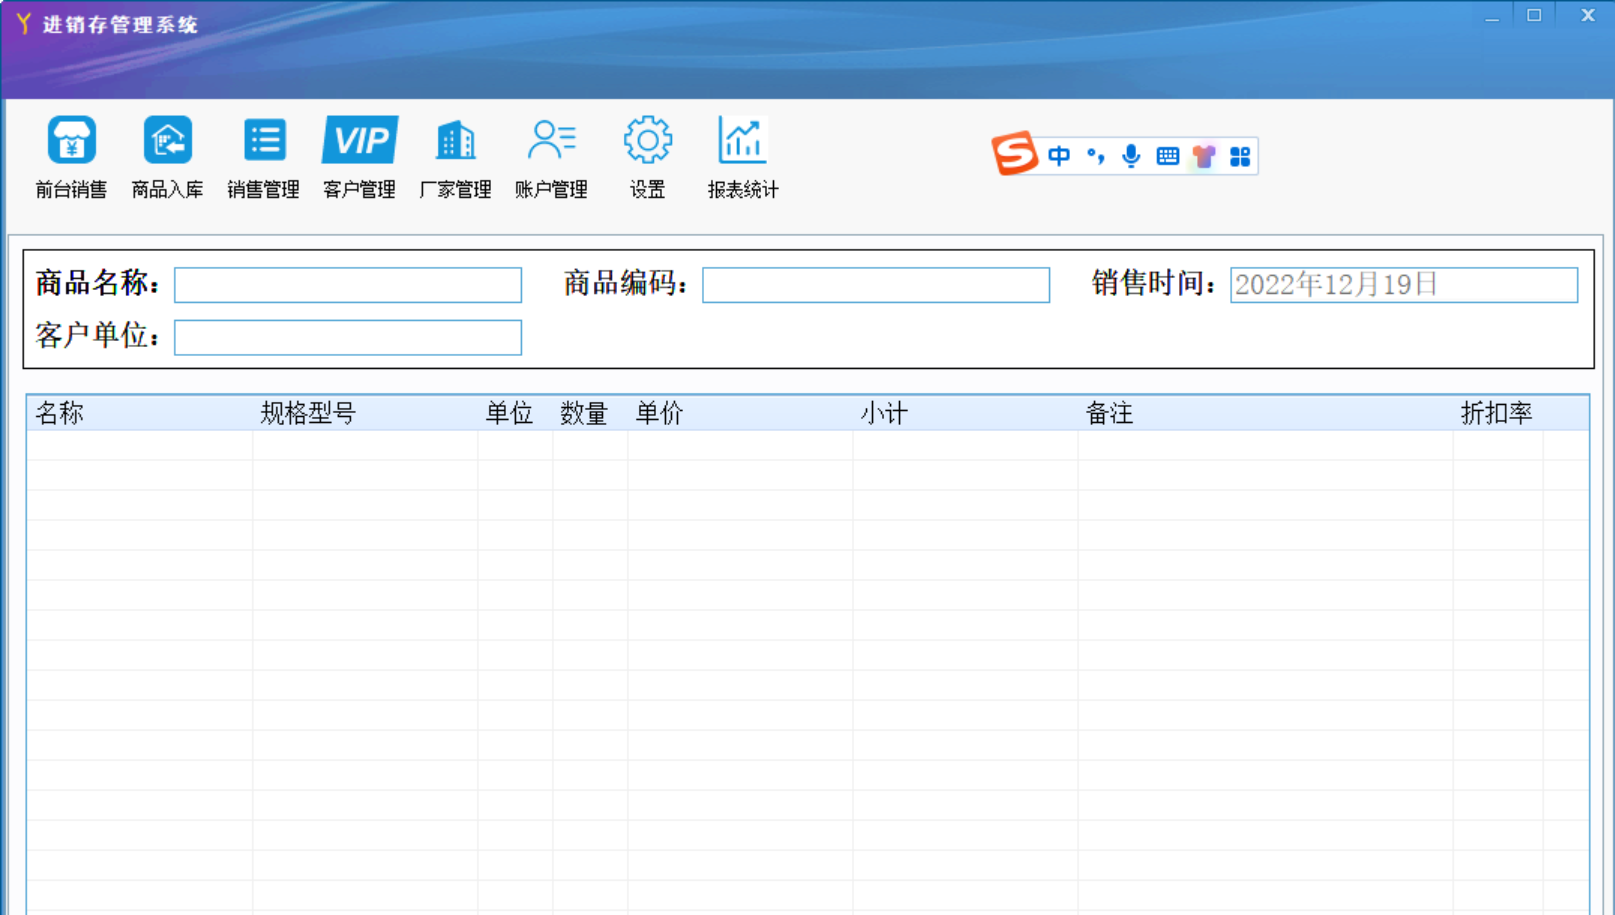Click the 商品编码 input field
This screenshot has height=915, width=1615.
[876, 285]
